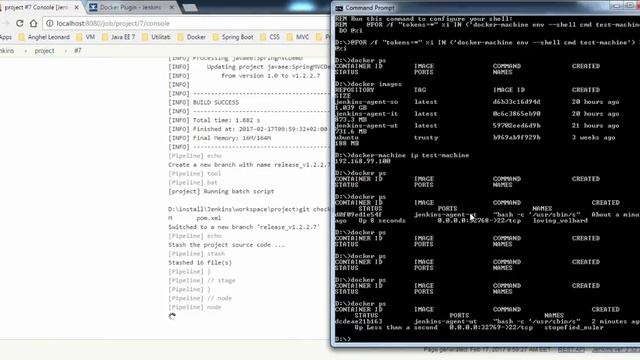Viewport: 640px width, 360px height.
Task: Click the '[Pipeline] stash' log line
Action: (x=196, y=254)
